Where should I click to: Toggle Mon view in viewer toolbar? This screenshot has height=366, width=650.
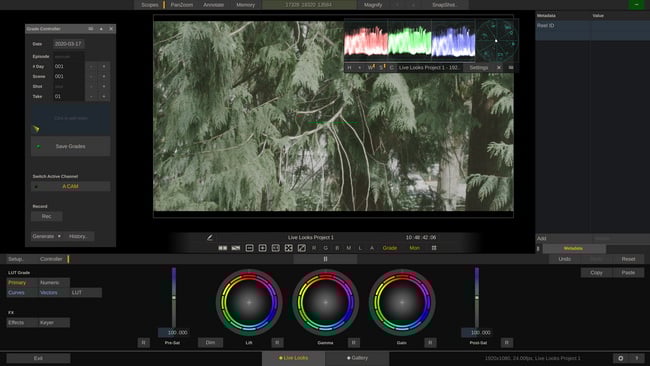click(415, 248)
